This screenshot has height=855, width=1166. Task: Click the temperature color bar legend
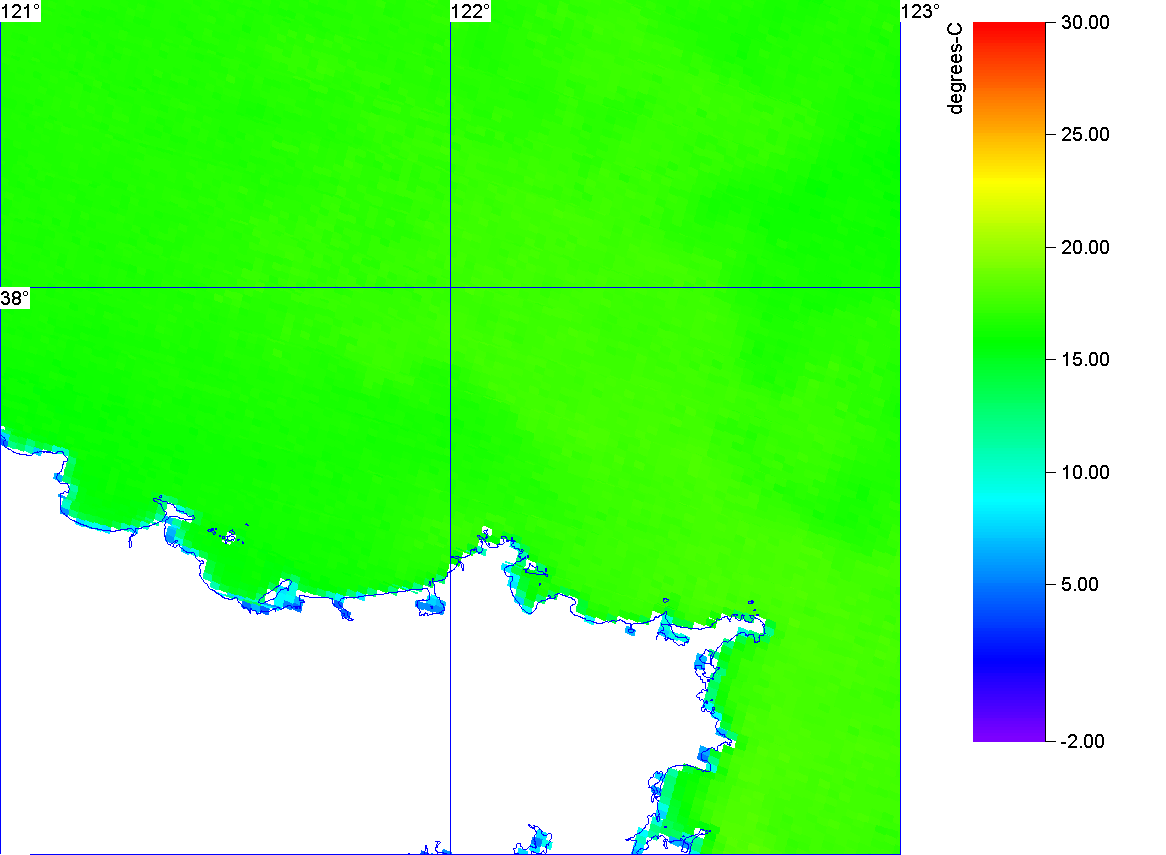1009,382
